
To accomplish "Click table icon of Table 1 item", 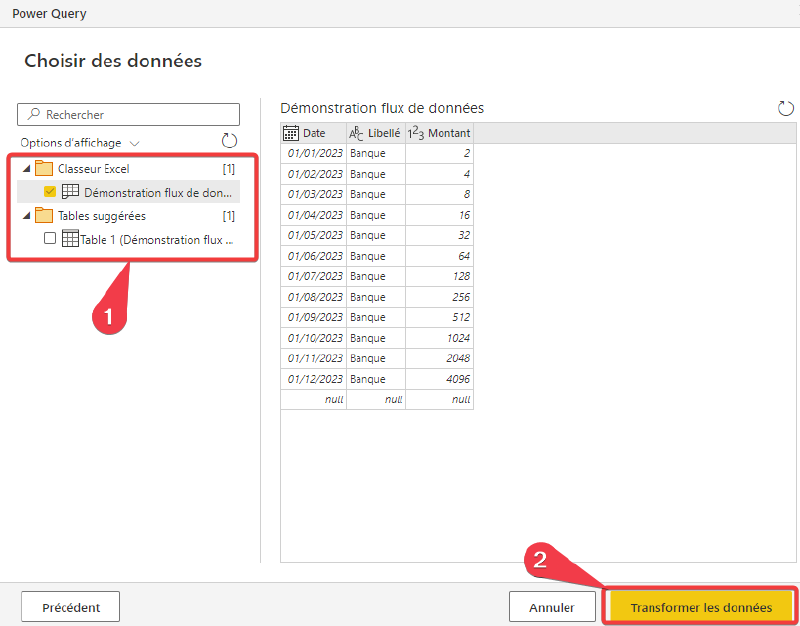I will tap(70, 238).
